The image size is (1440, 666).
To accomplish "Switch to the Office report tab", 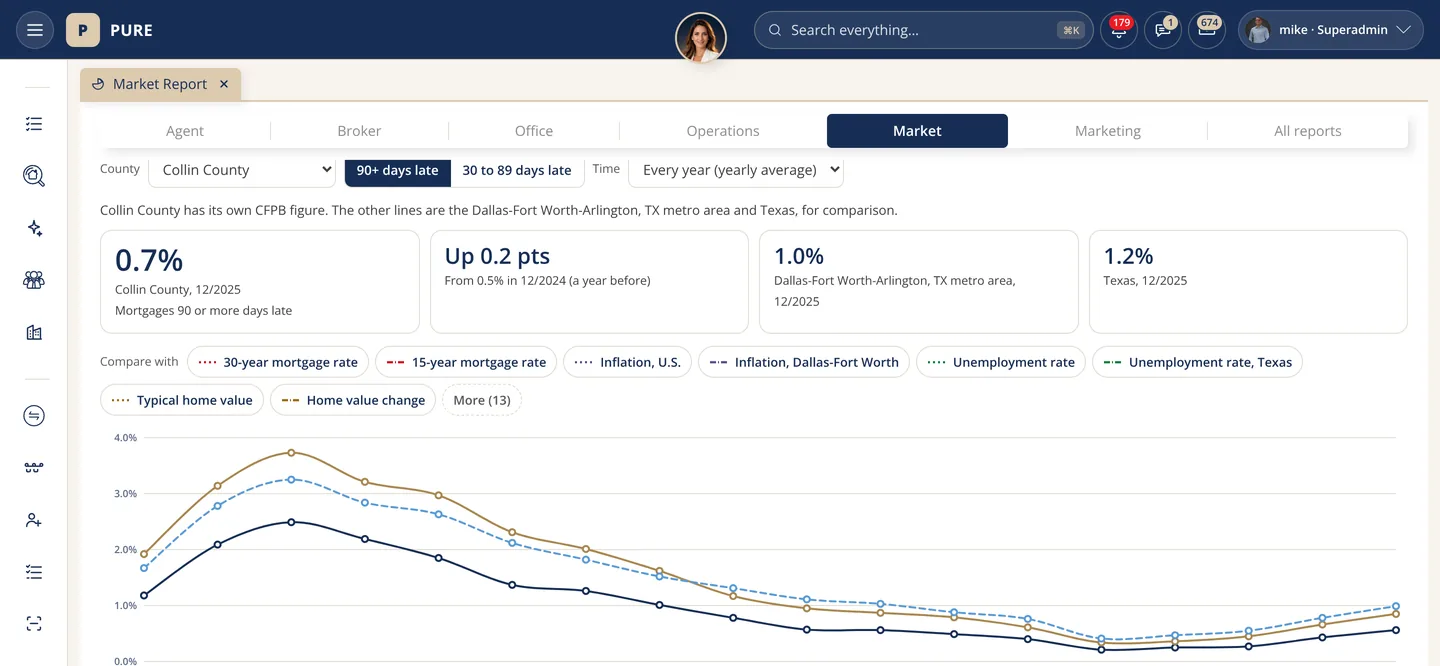I will coord(534,131).
